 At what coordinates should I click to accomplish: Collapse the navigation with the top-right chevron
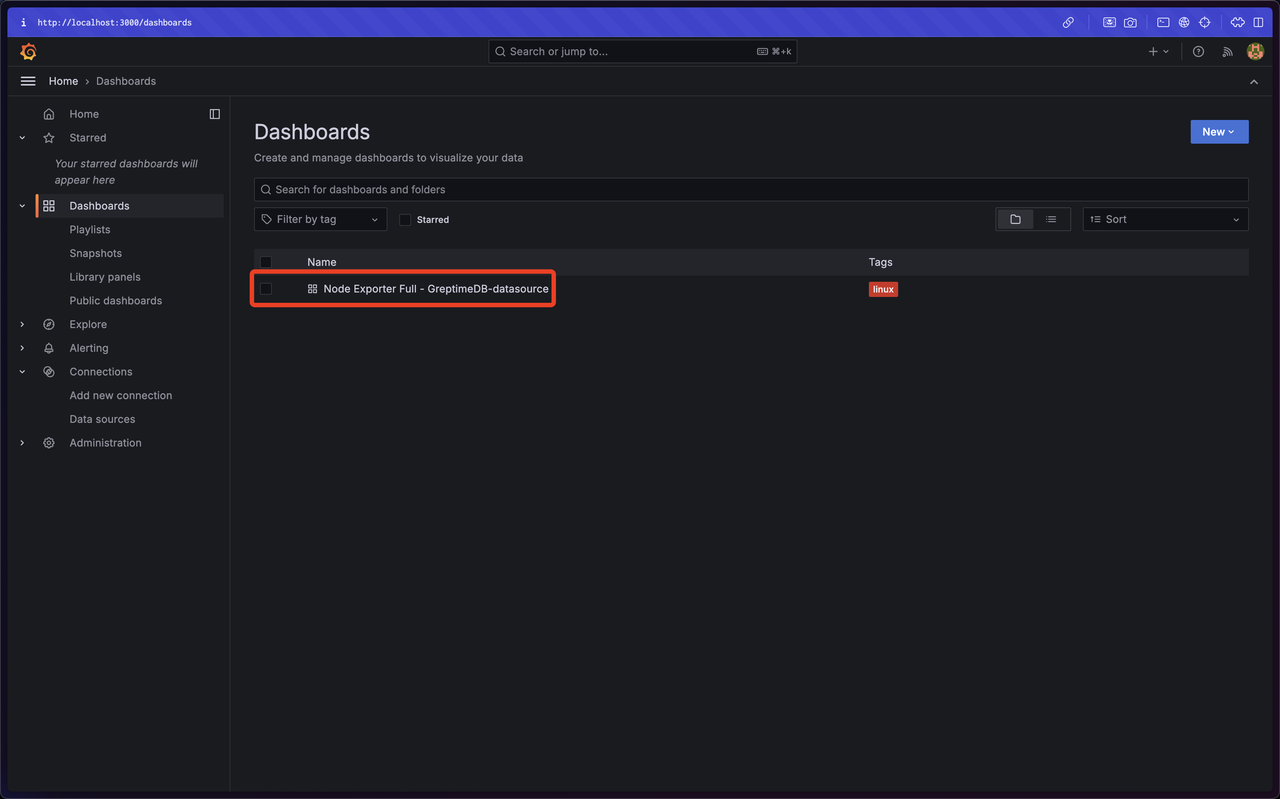point(1253,81)
